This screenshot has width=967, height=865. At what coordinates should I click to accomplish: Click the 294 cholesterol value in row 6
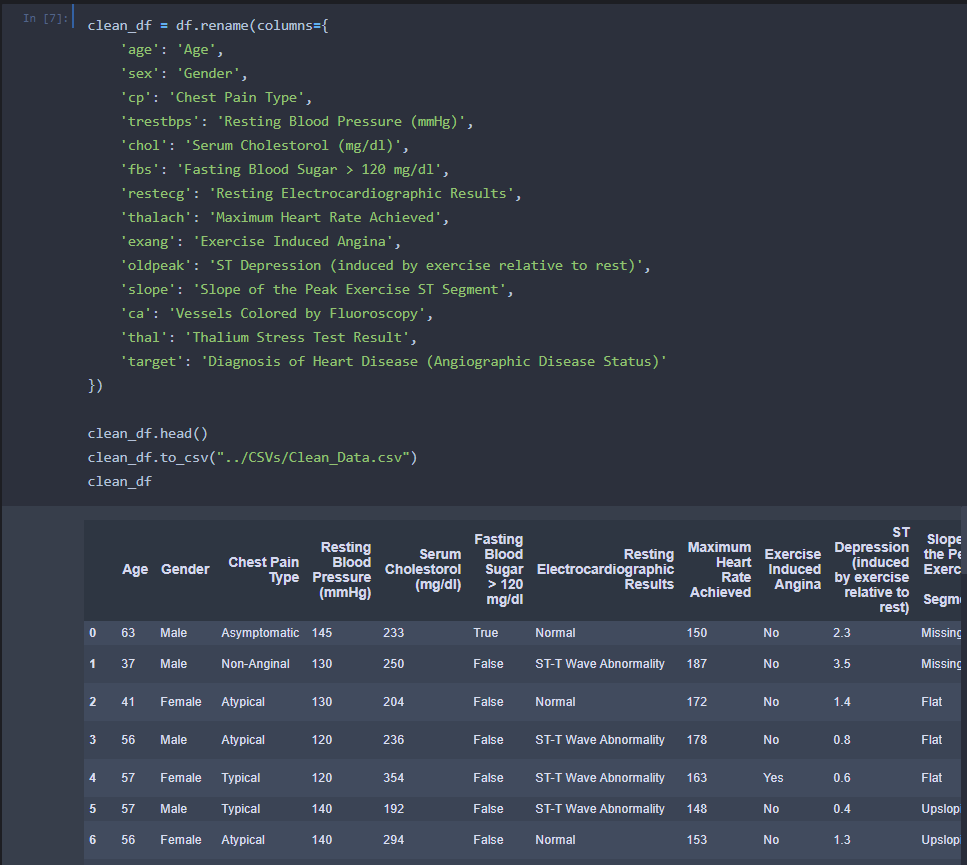pyautogui.click(x=393, y=840)
